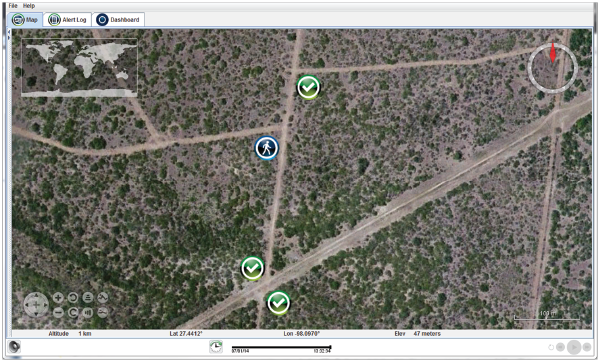Select the green checkmark marker near top road
The width and height of the screenshot is (600, 362).
(308, 87)
